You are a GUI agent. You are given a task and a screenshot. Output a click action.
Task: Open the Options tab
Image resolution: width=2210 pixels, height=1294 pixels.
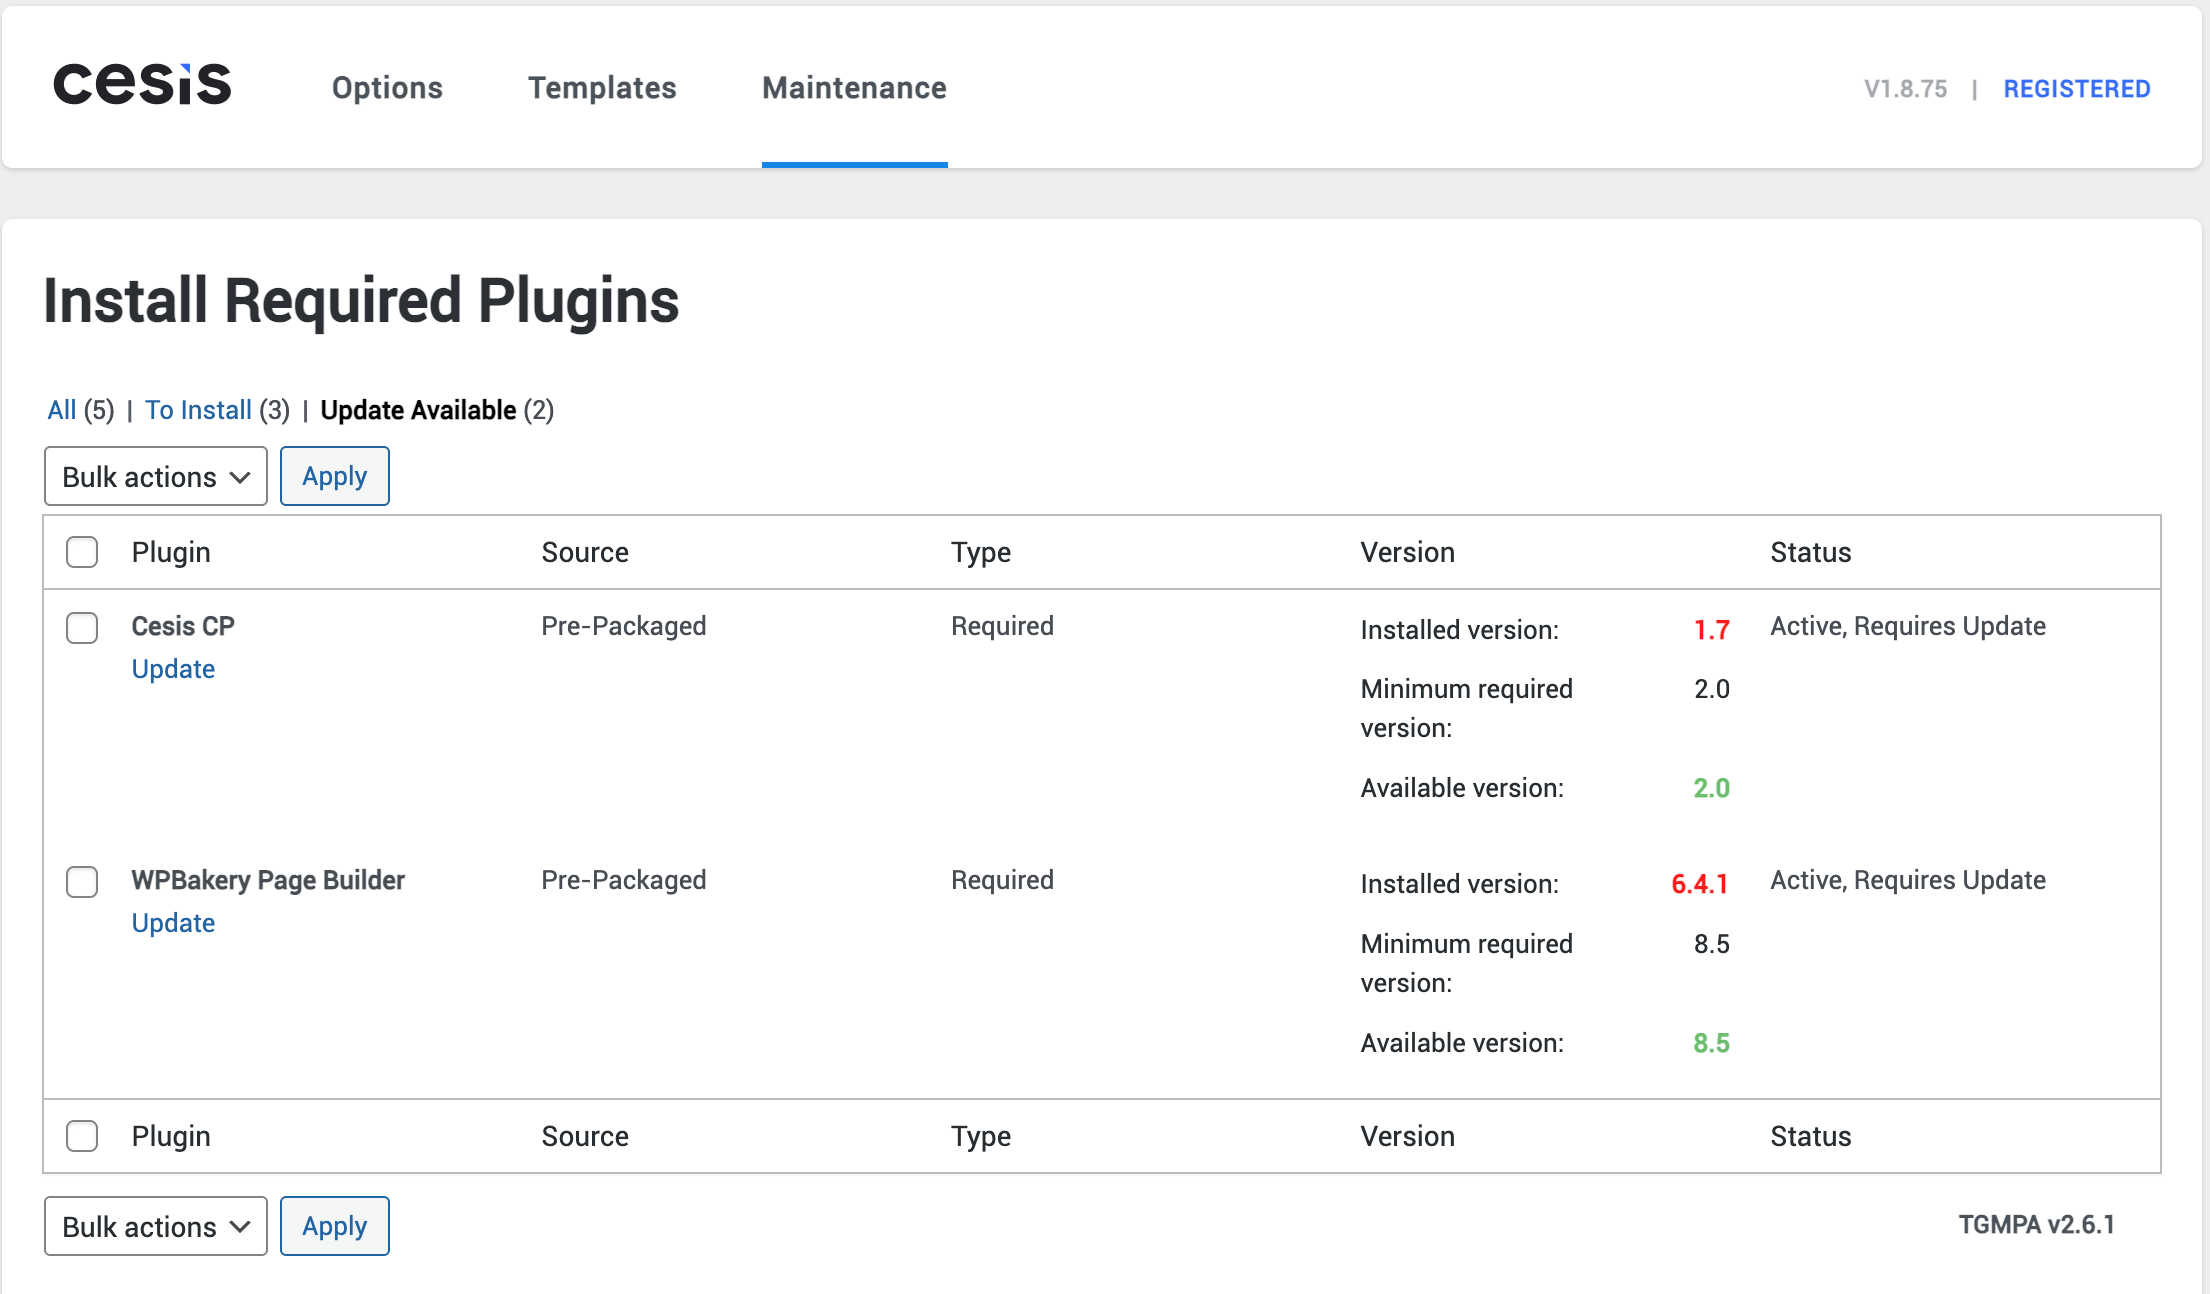[387, 88]
